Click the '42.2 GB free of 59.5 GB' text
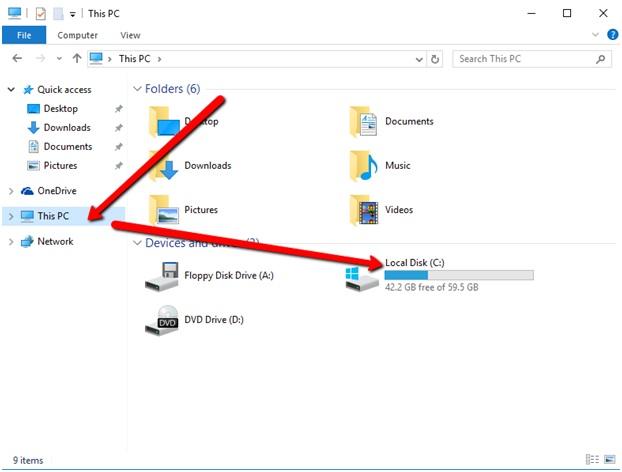The image size is (622, 472). tap(432, 287)
